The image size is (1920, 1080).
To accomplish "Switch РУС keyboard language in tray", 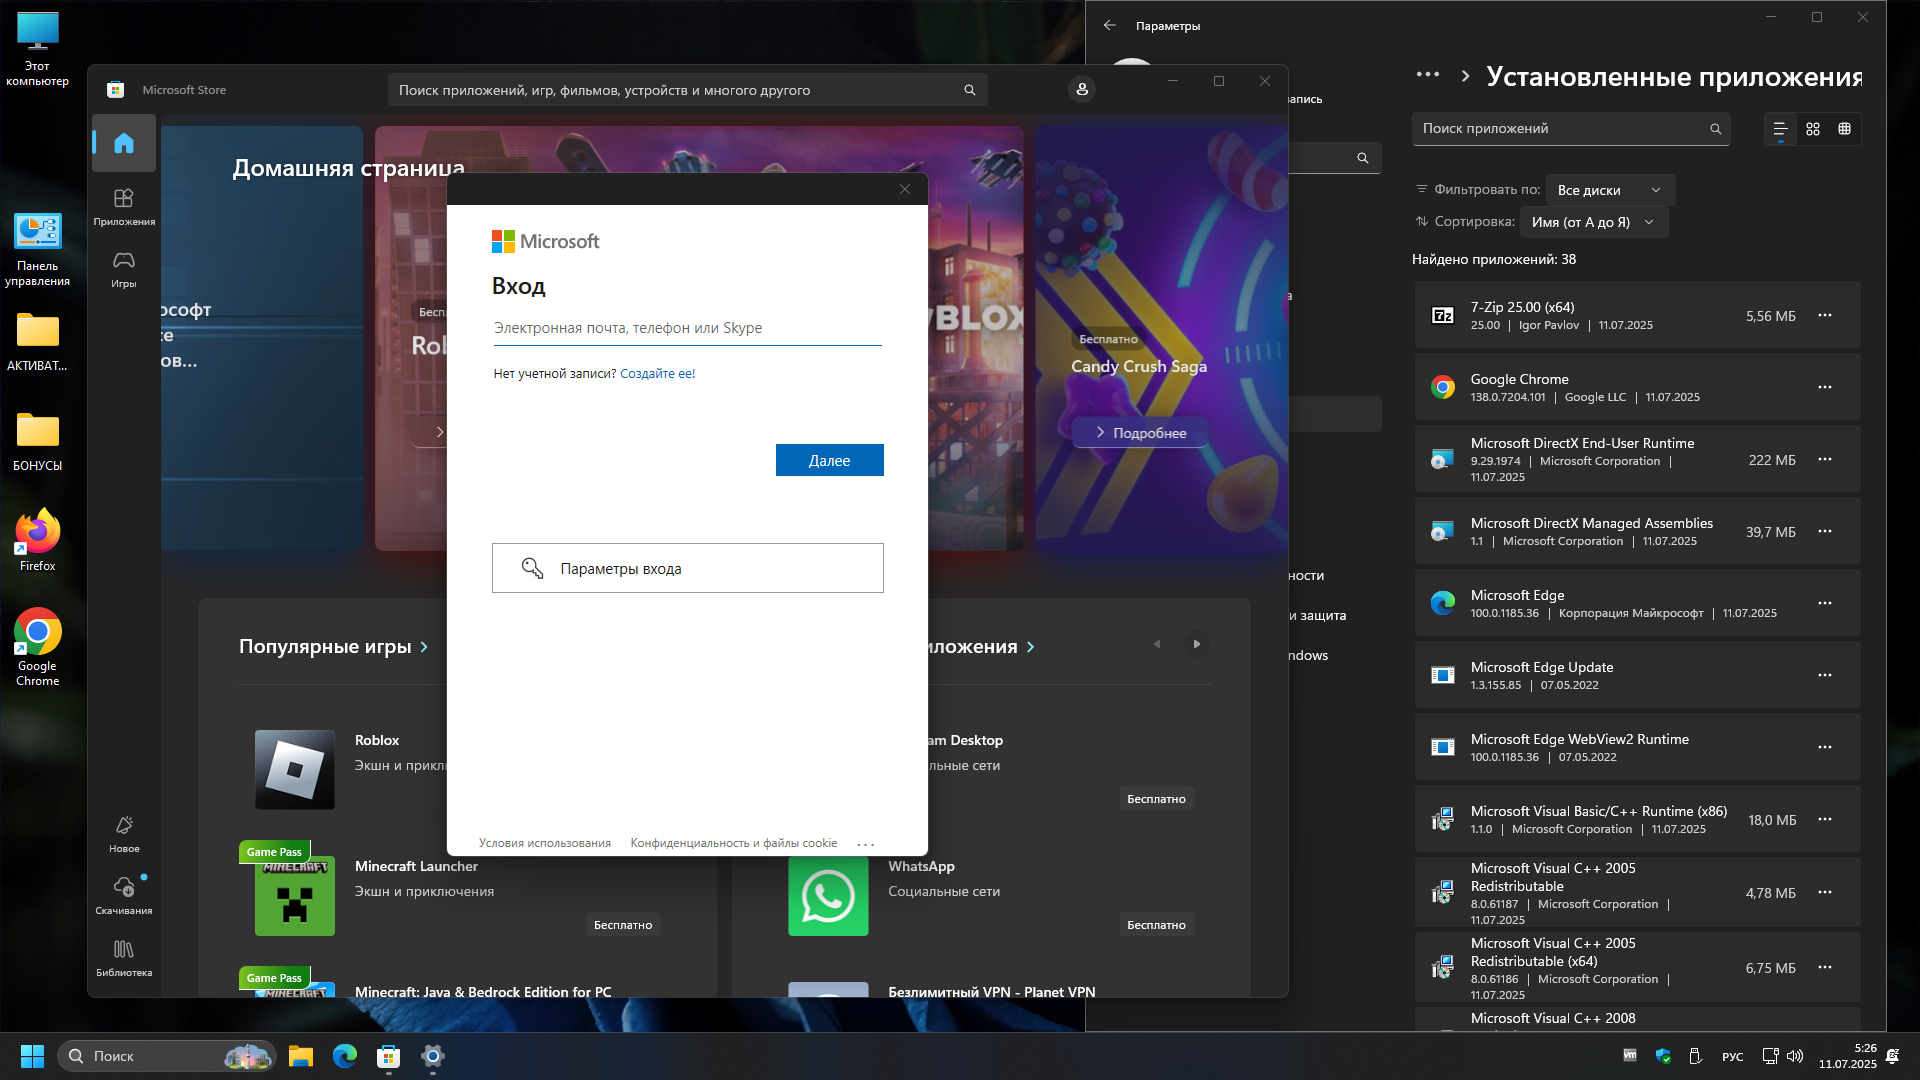I will tap(1733, 1057).
